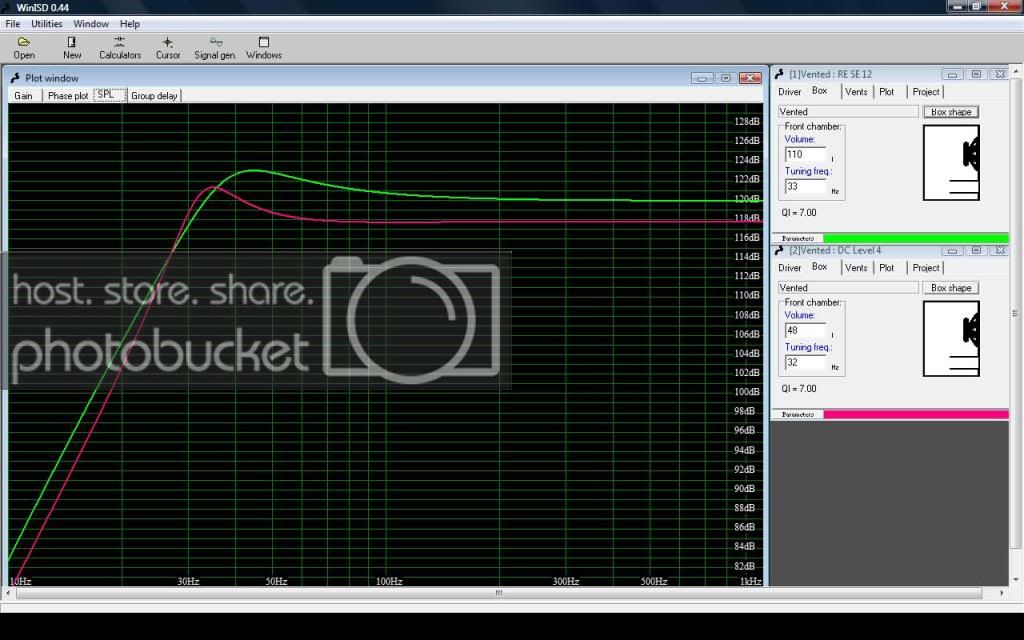Activate the Cursor tool
The height and width of the screenshot is (640, 1024).
click(x=168, y=48)
